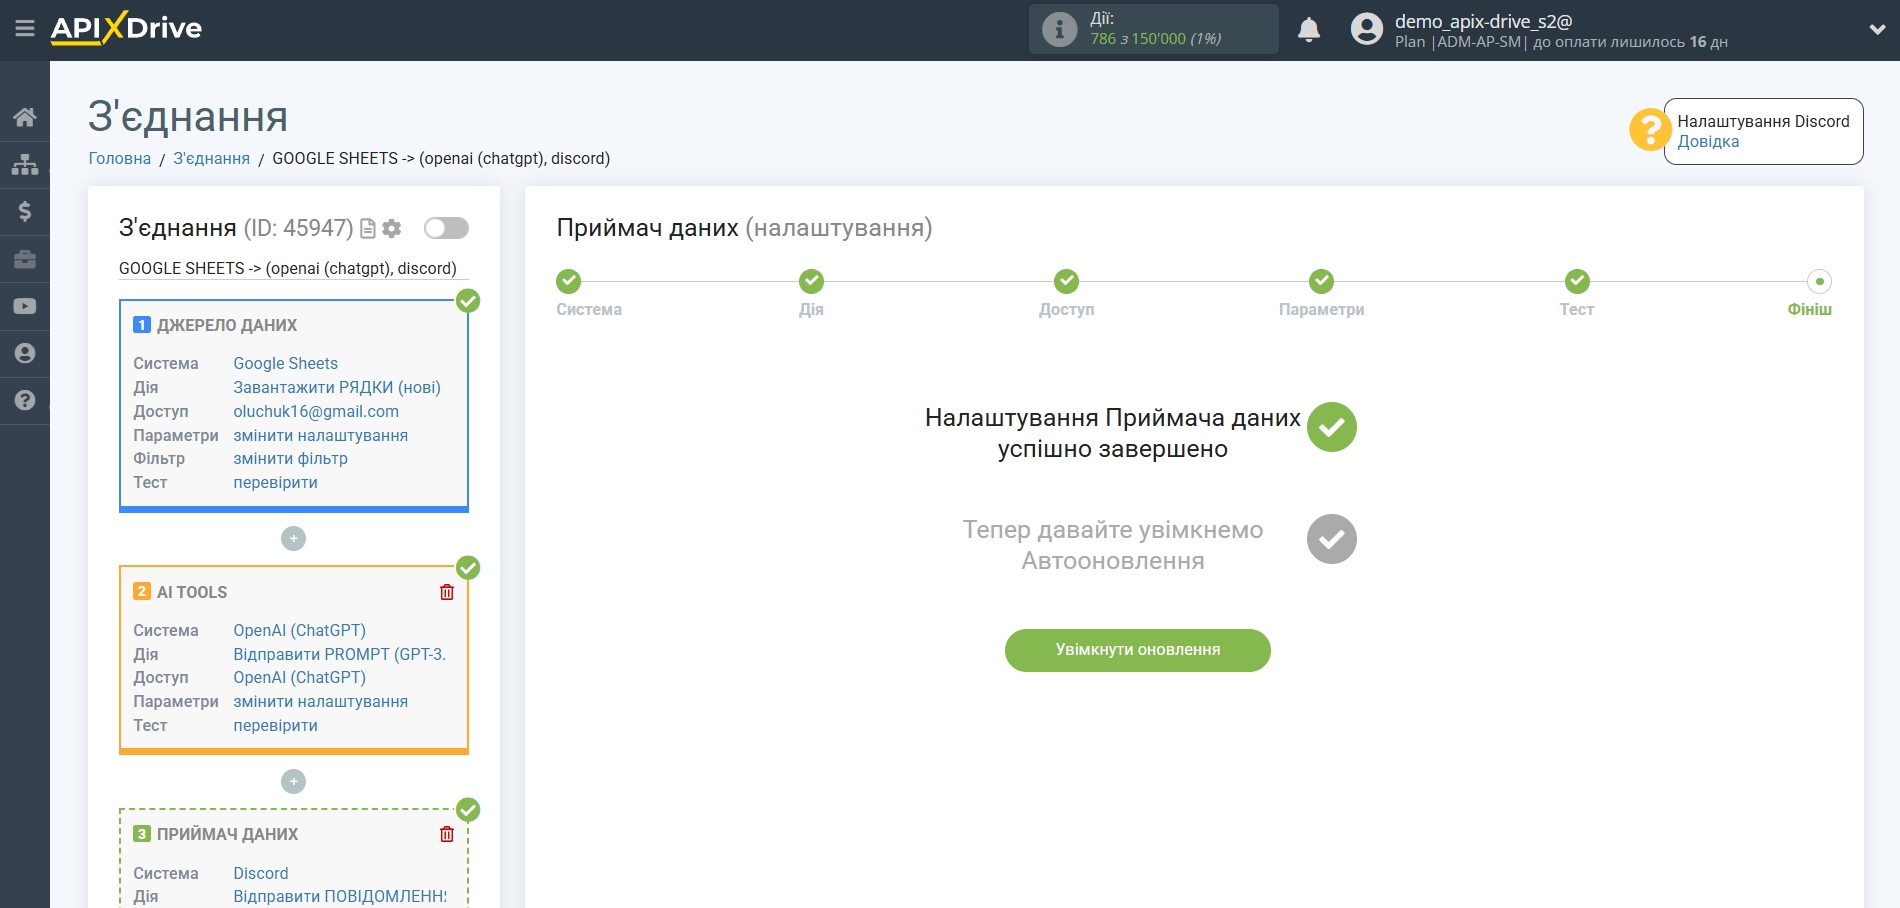Screen dimensions: 1900x908
Task: Click the ApiX-Drive logo
Action: click(x=126, y=28)
